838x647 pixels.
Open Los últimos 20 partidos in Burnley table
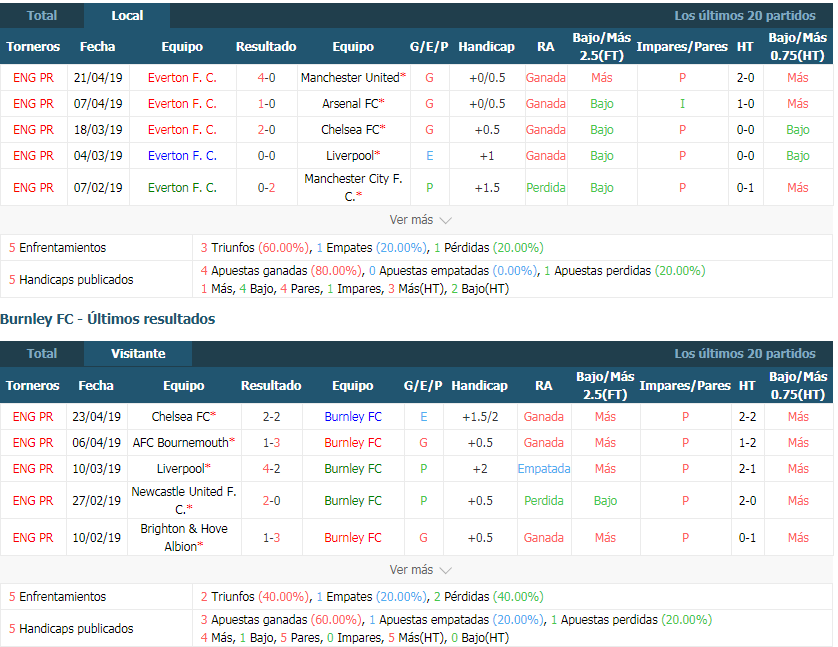pos(744,354)
